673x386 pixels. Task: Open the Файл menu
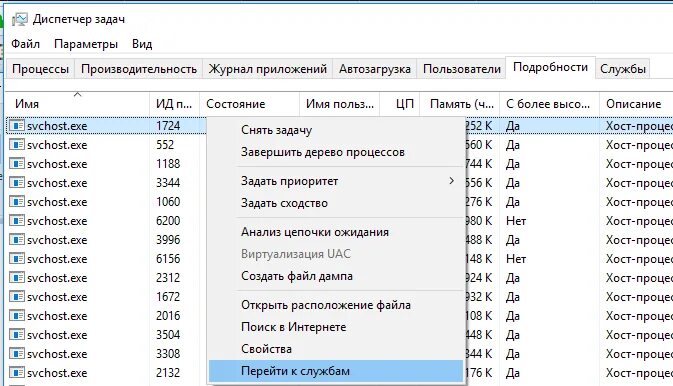25,44
